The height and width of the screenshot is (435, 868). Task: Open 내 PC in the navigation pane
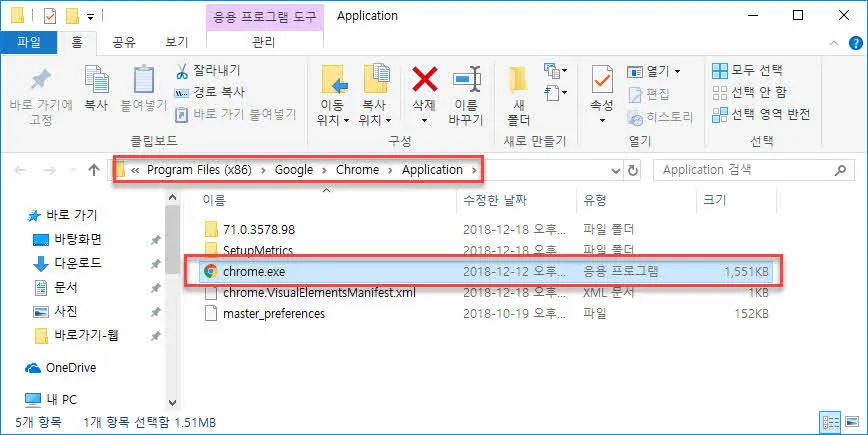51,399
